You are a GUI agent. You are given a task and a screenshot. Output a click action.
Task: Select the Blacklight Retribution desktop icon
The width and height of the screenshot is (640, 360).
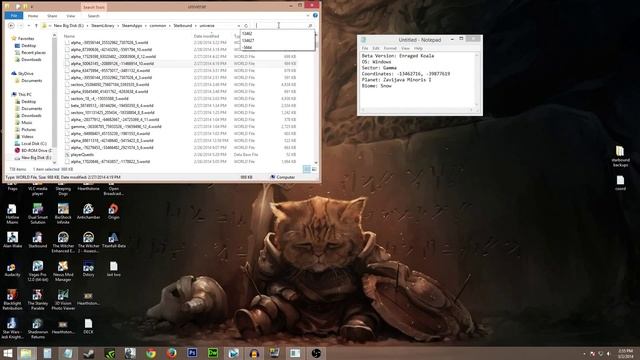coord(12,300)
